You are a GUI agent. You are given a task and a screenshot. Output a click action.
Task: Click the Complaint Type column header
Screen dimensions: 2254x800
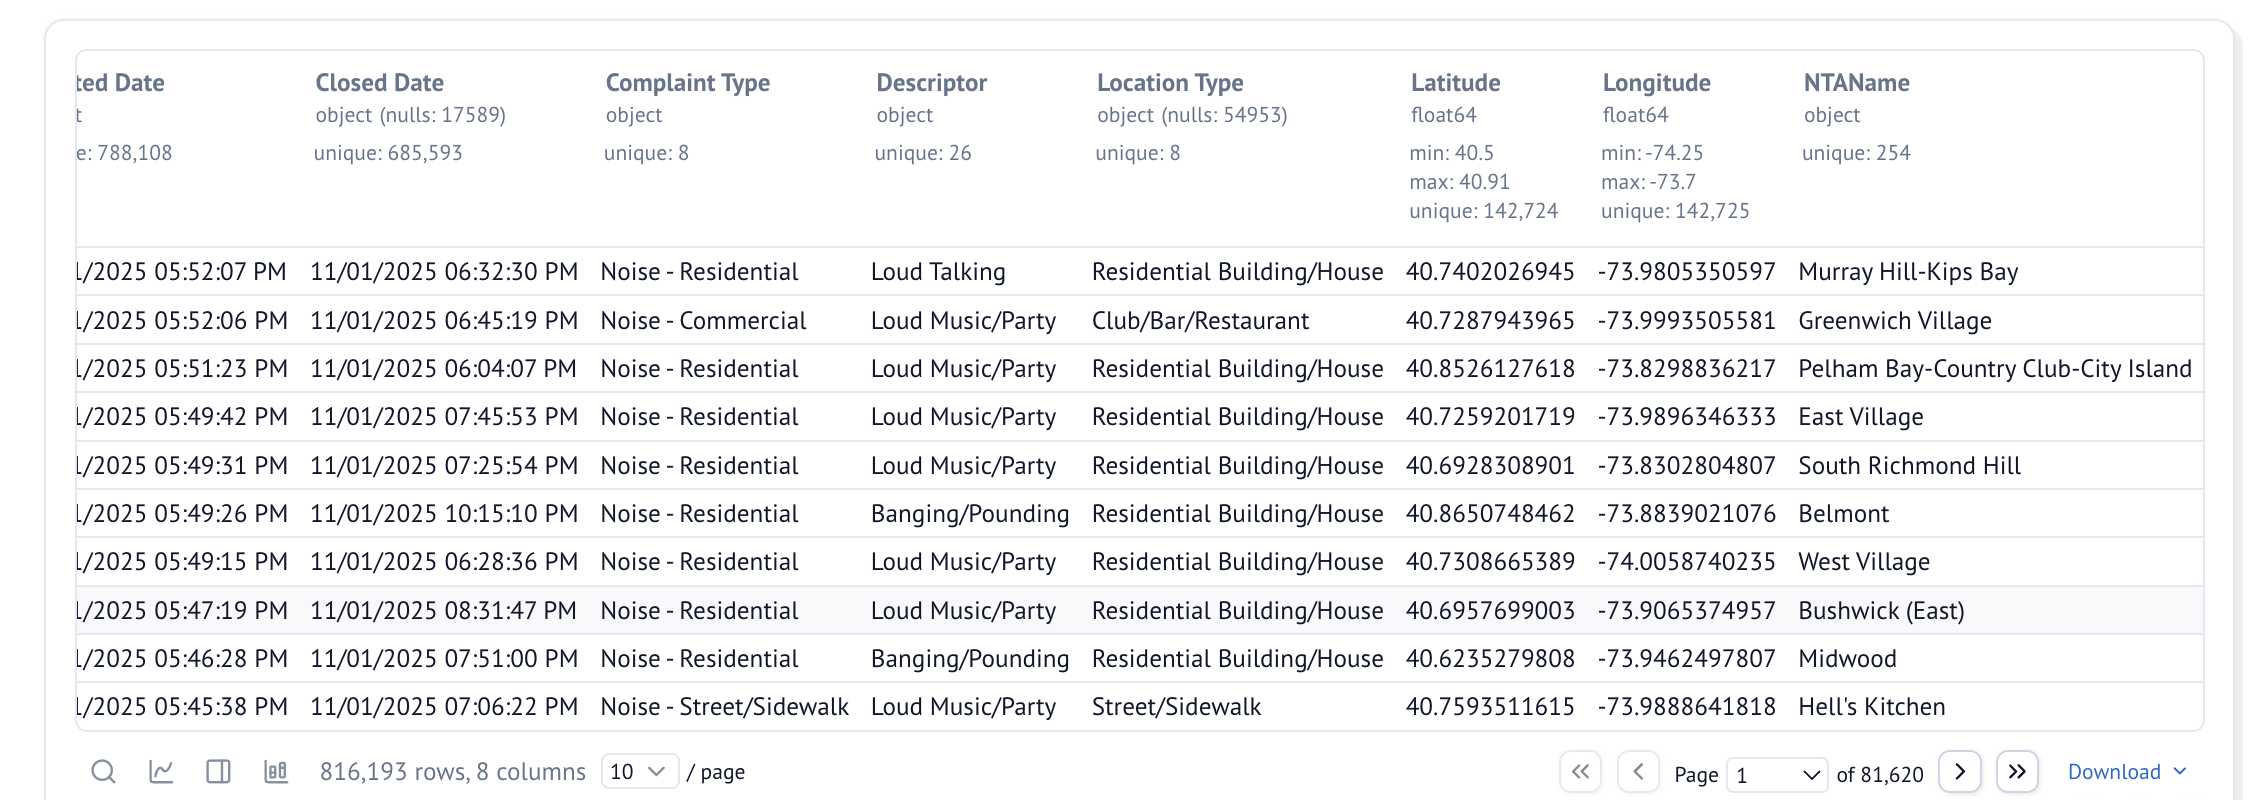pos(687,83)
